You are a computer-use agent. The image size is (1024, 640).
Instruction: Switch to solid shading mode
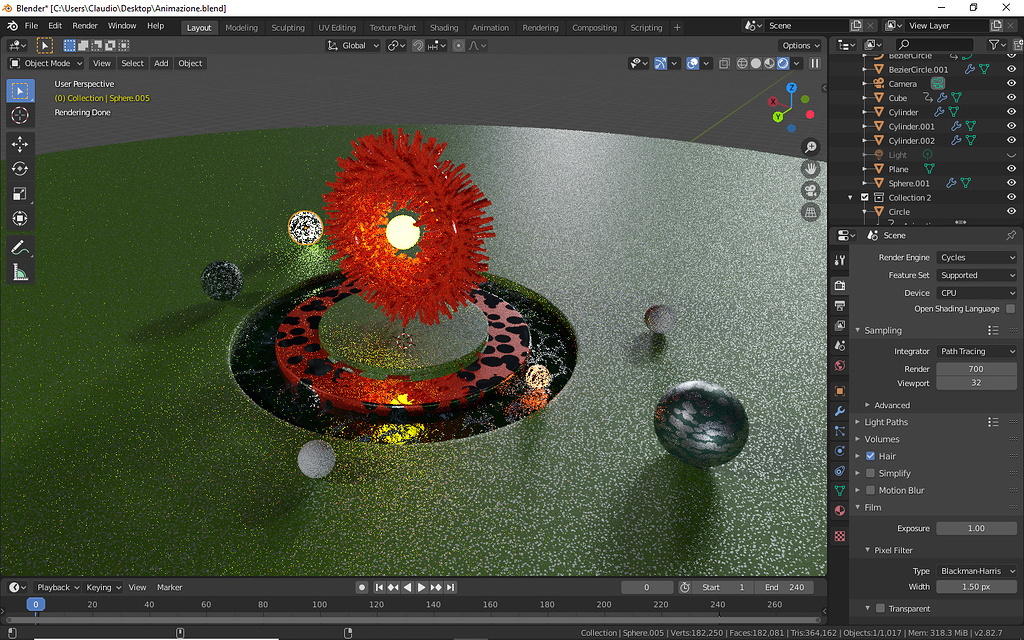point(756,63)
